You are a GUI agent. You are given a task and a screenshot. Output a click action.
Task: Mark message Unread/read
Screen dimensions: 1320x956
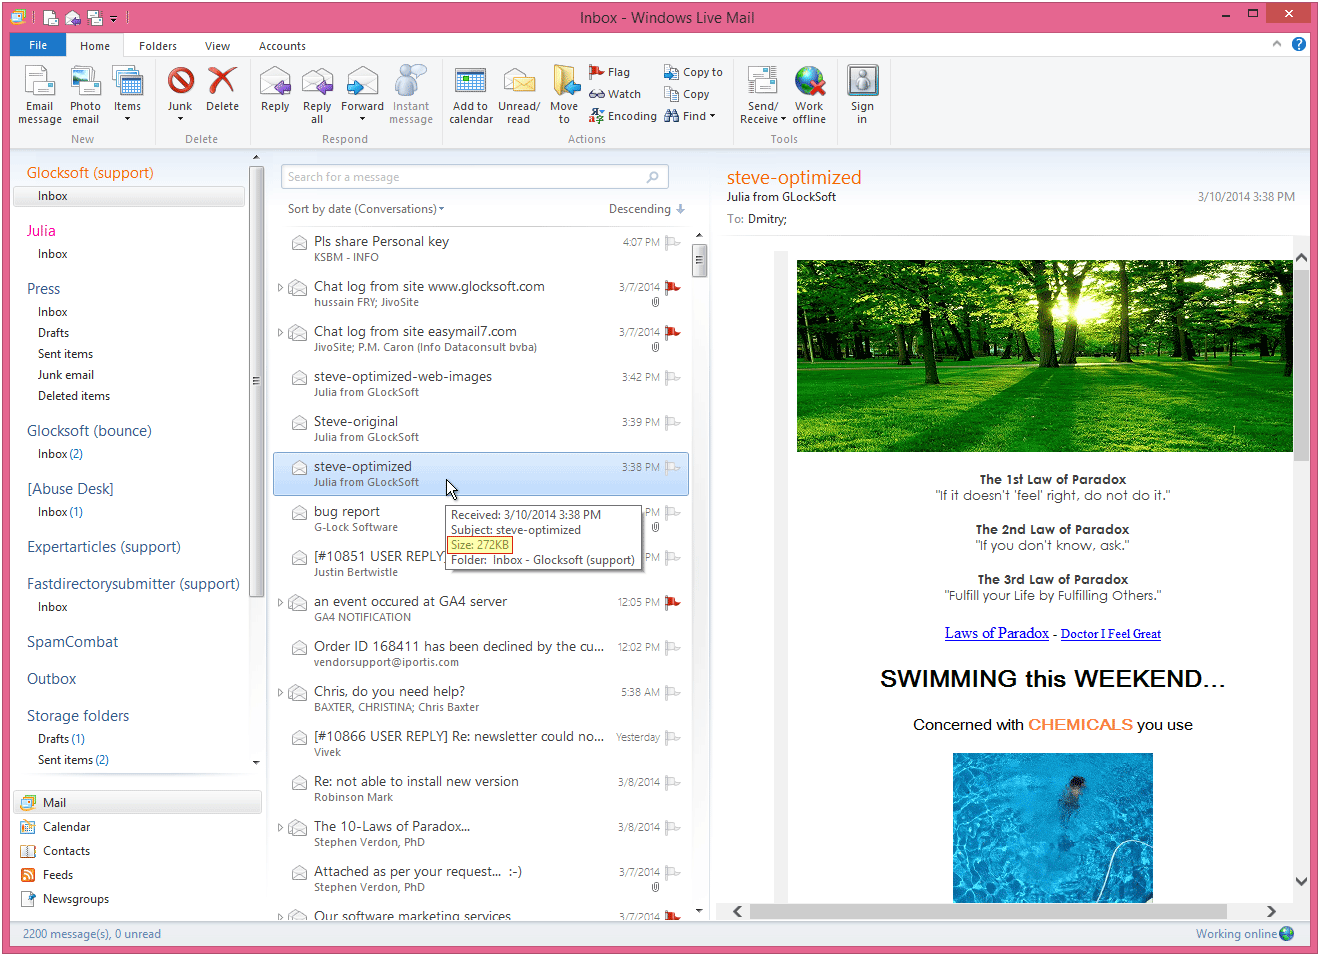click(x=518, y=95)
